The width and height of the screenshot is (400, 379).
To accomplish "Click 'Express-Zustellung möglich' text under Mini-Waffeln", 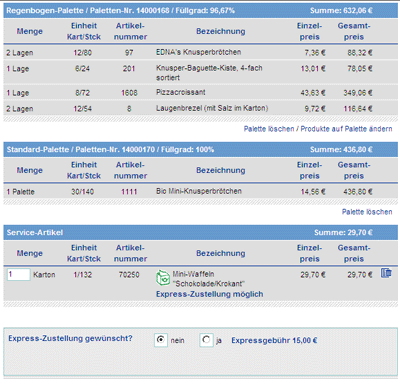I will (210, 294).
